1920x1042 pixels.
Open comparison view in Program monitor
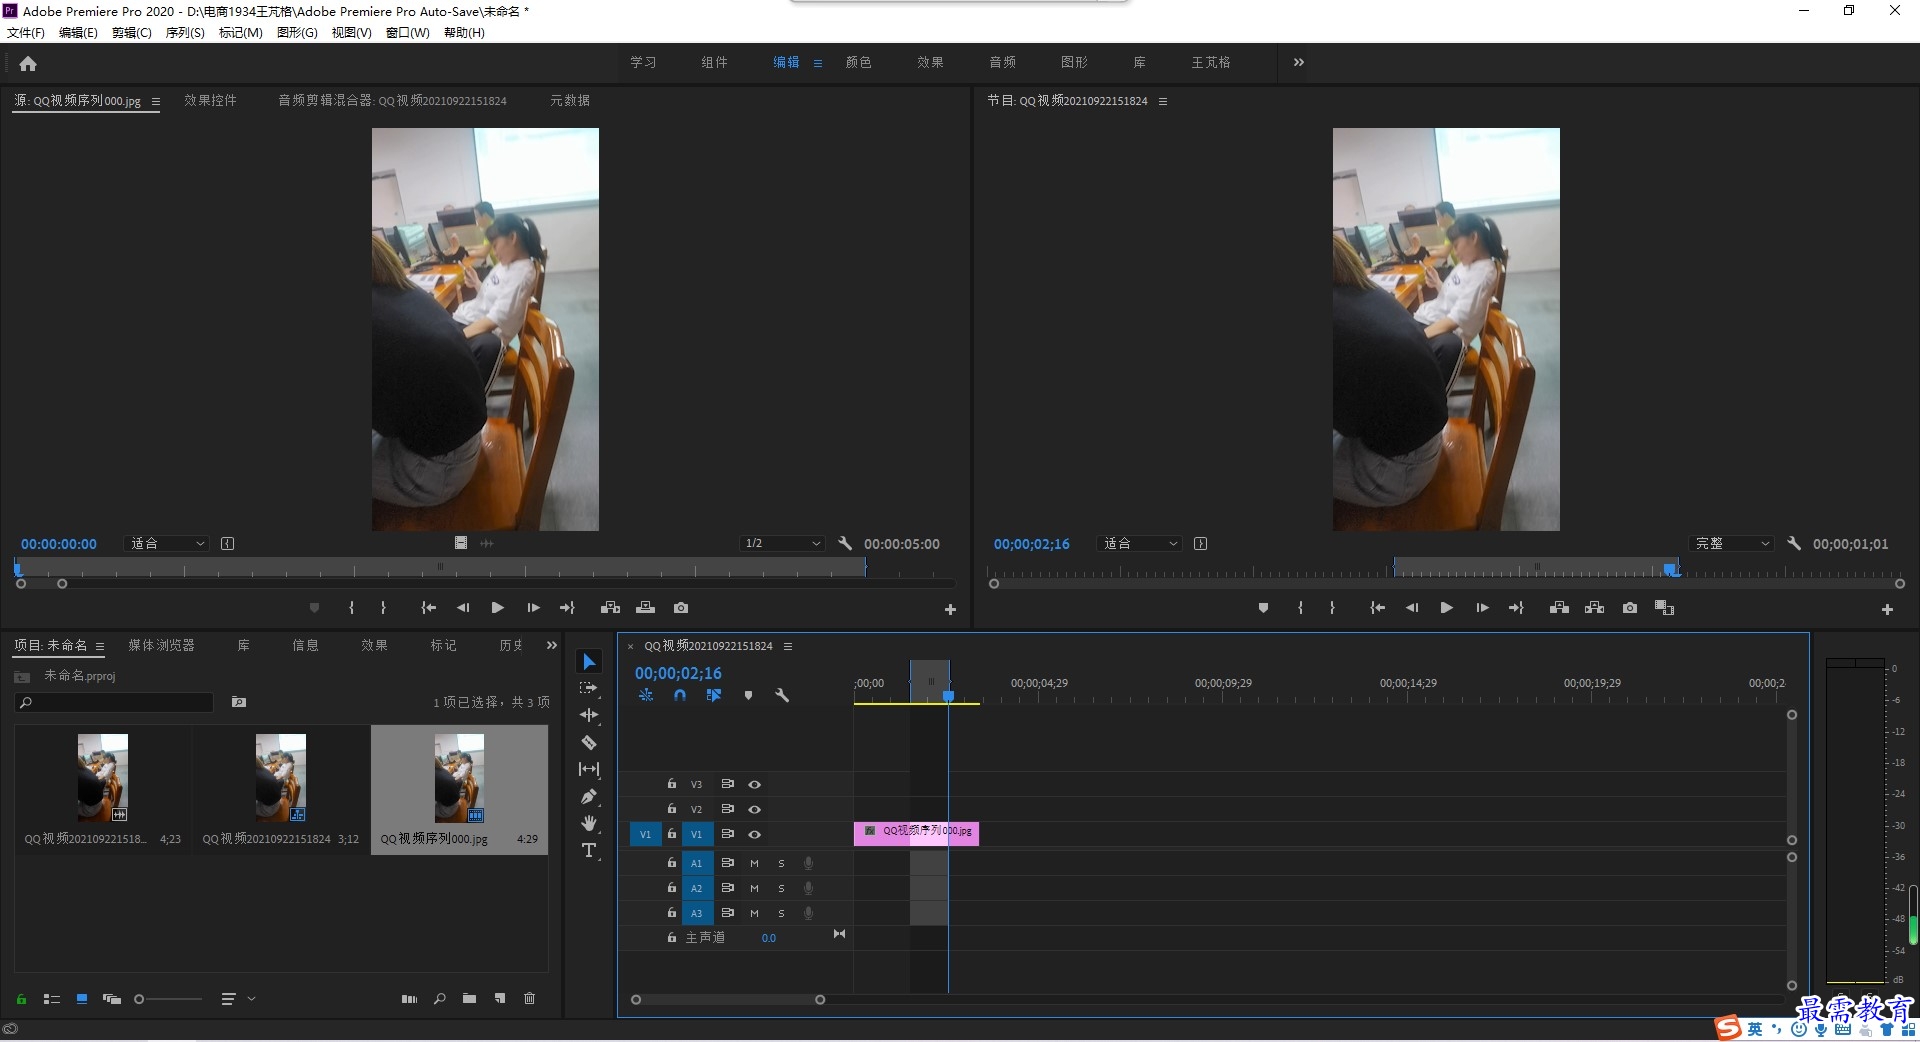(1665, 608)
